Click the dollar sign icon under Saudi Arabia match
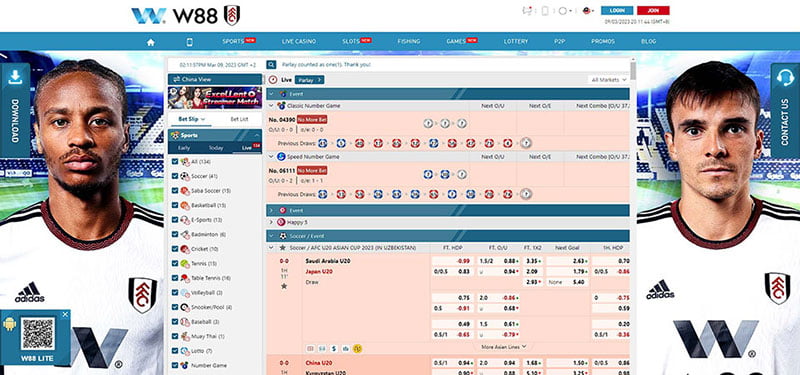This screenshot has height=375, width=800. [x=334, y=348]
